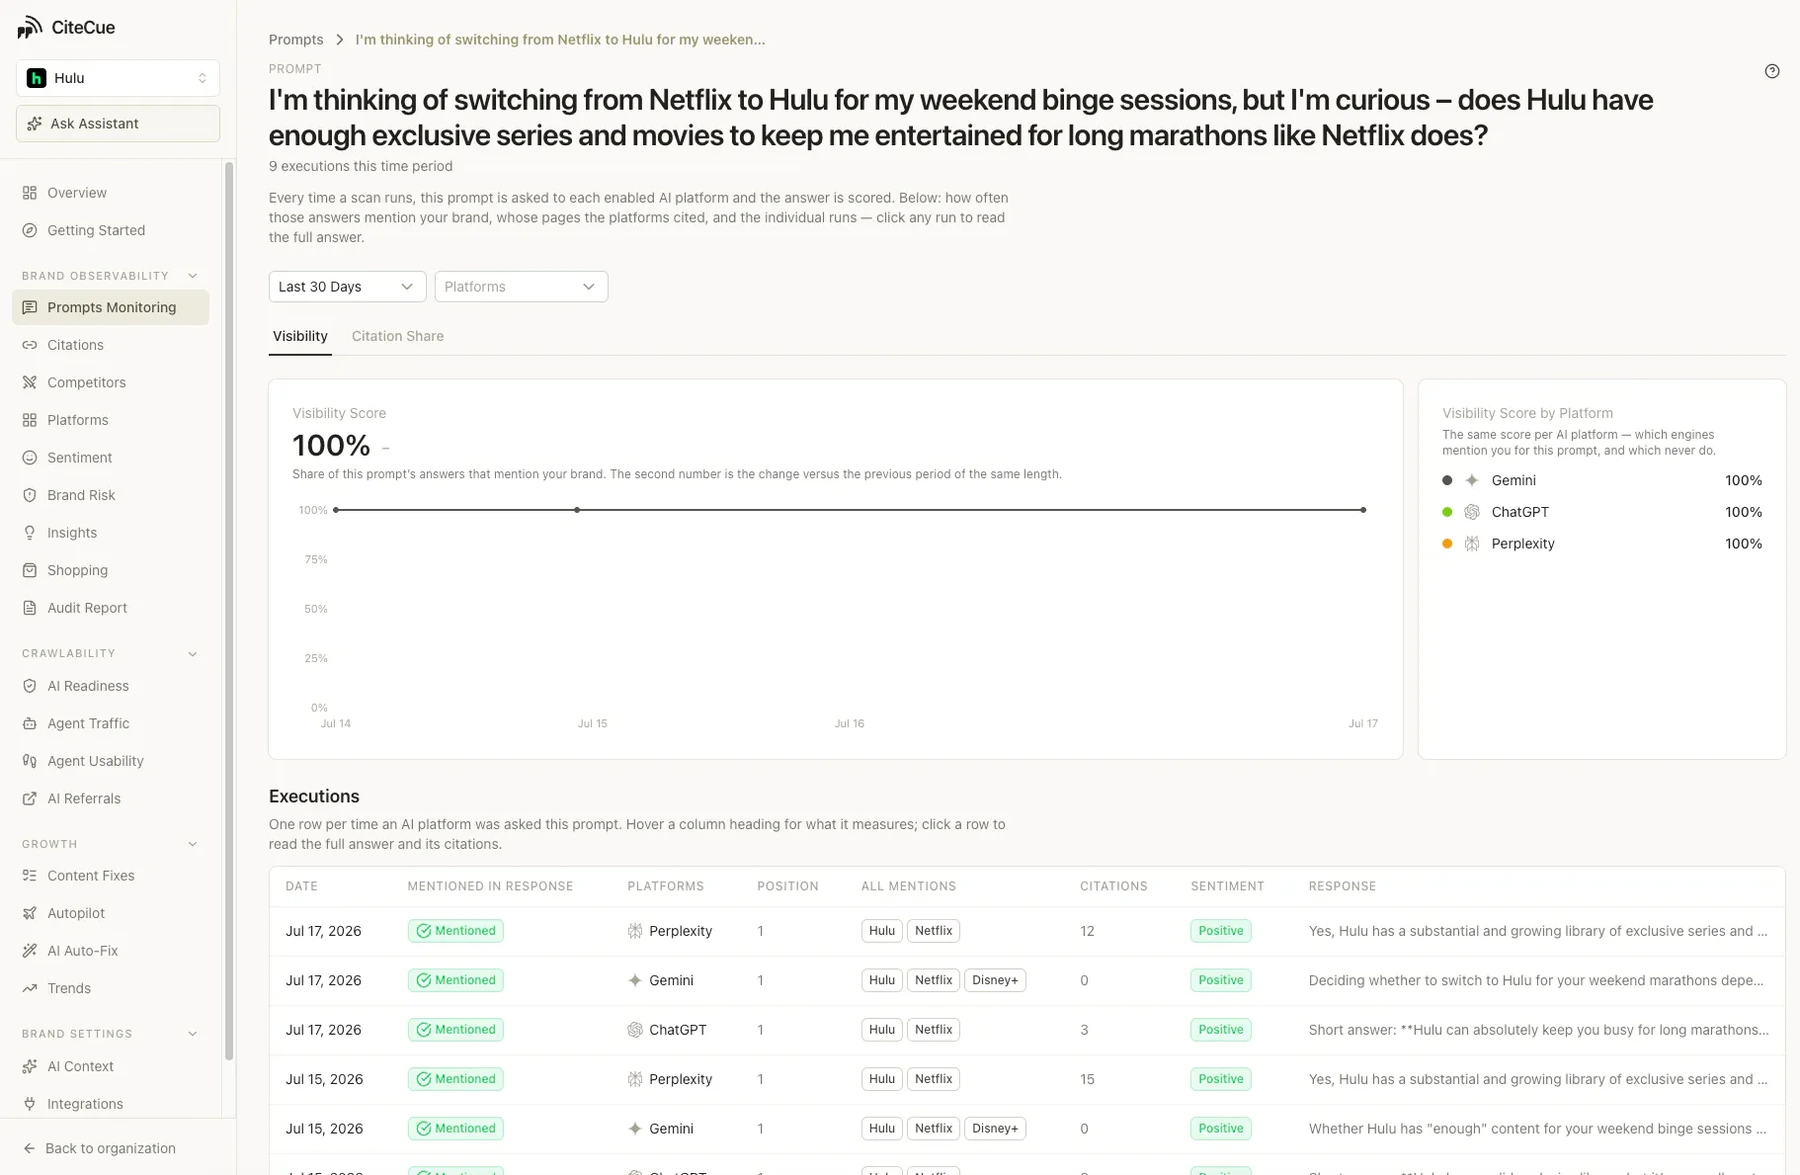The height and width of the screenshot is (1175, 1800).
Task: Click the dark Gemini legend dot
Action: (1447, 480)
